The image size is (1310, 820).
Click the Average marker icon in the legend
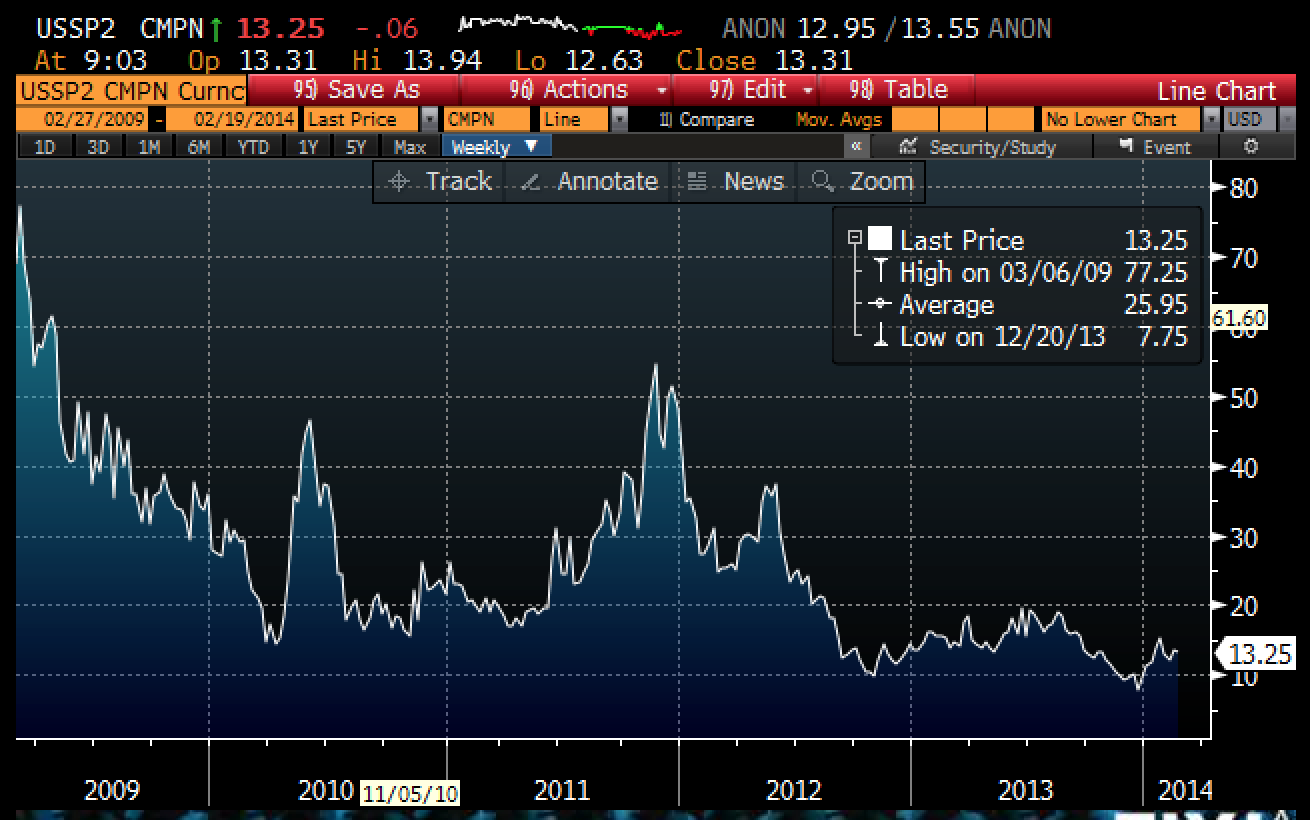pyautogui.click(x=880, y=304)
